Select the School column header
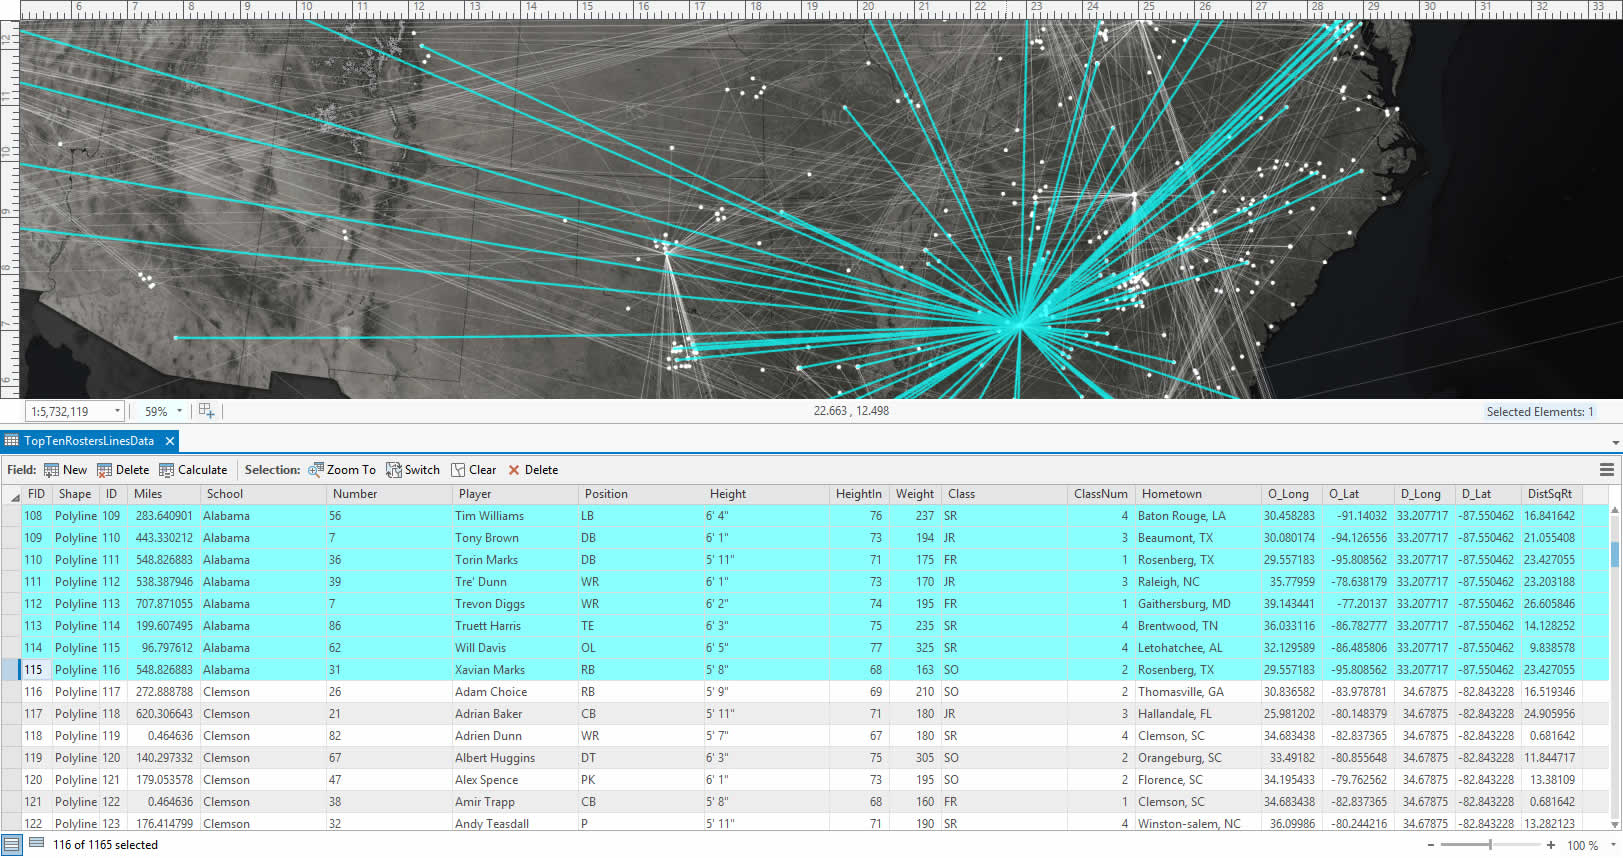Viewport: 1623px width, 858px height. coord(263,494)
